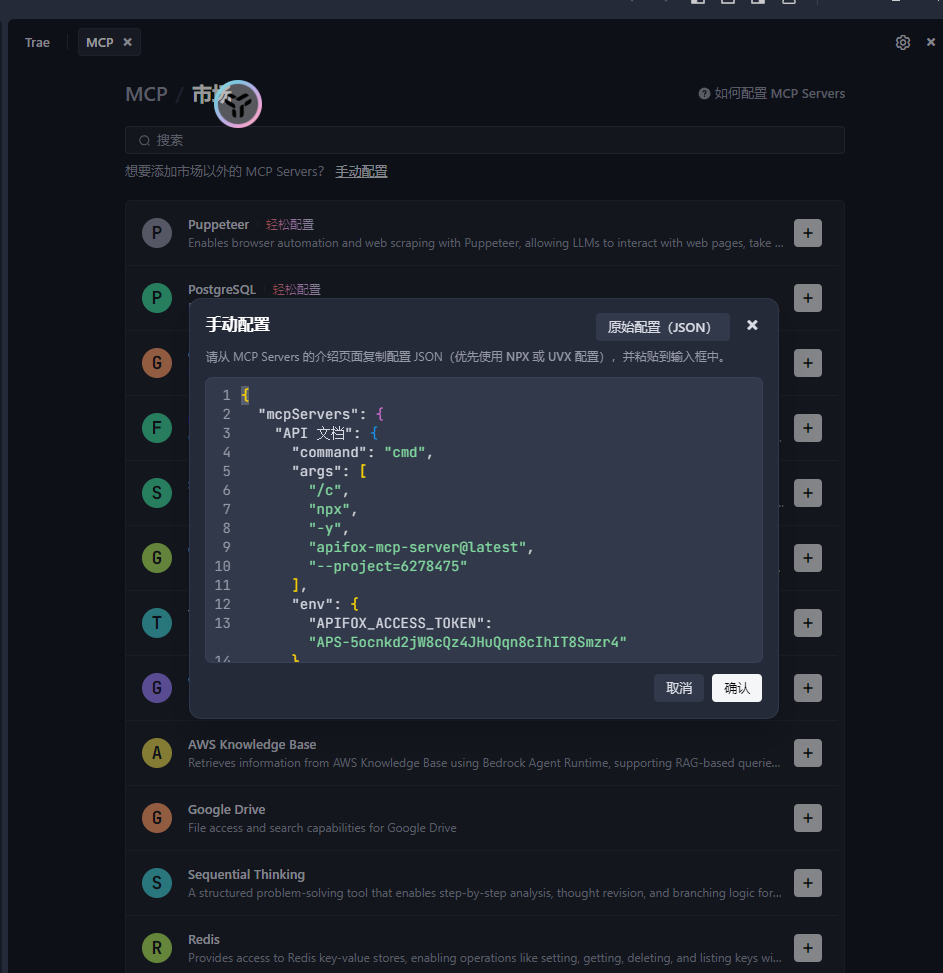Viewport: 943px width, 973px height.
Task: Add the Sequential Thinking server
Action: (x=808, y=882)
